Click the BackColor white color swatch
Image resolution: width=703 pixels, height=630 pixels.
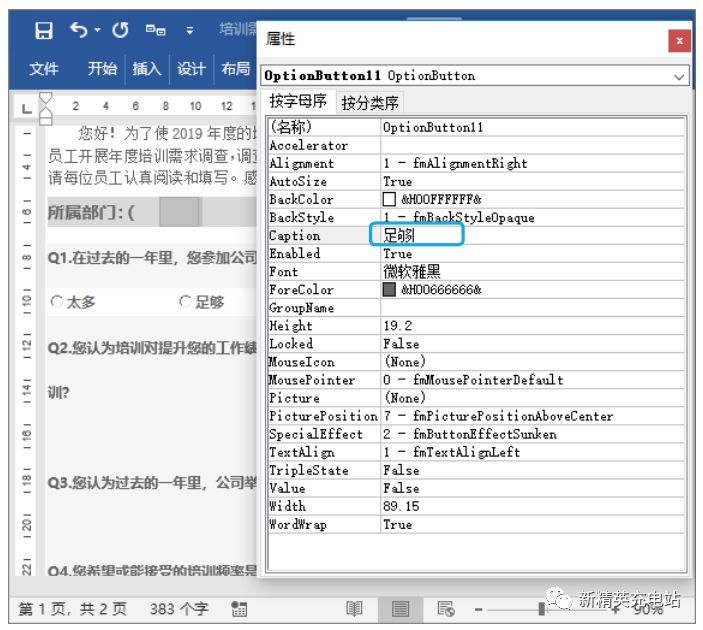[389, 199]
